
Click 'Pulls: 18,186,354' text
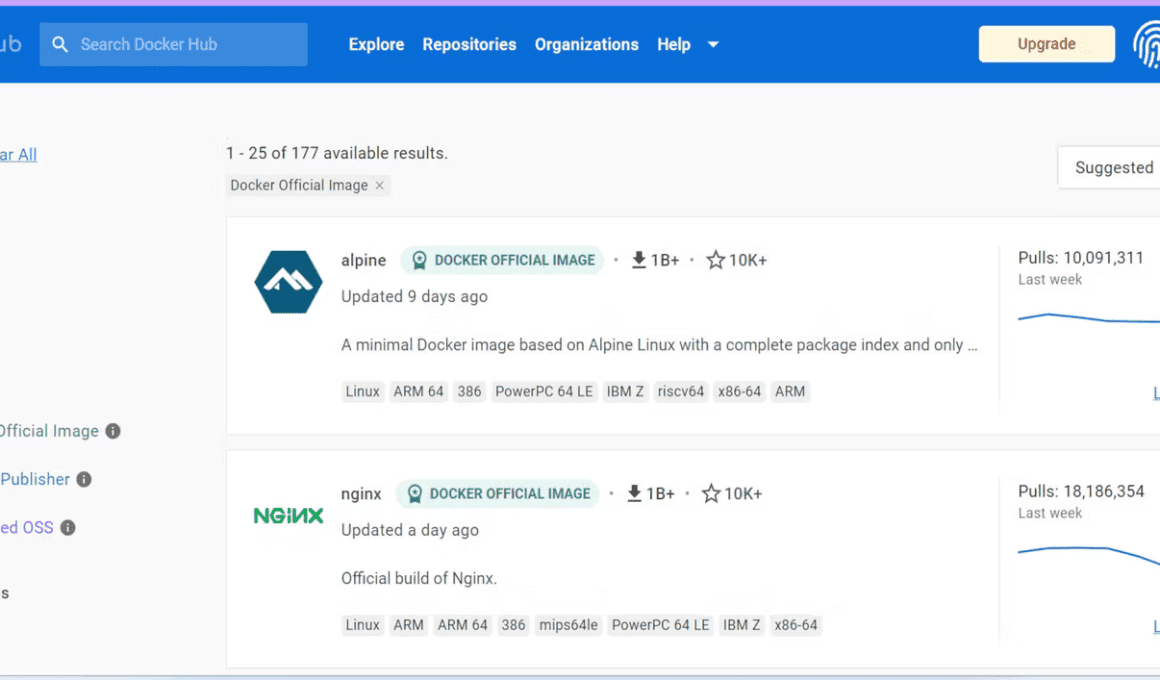[1081, 491]
